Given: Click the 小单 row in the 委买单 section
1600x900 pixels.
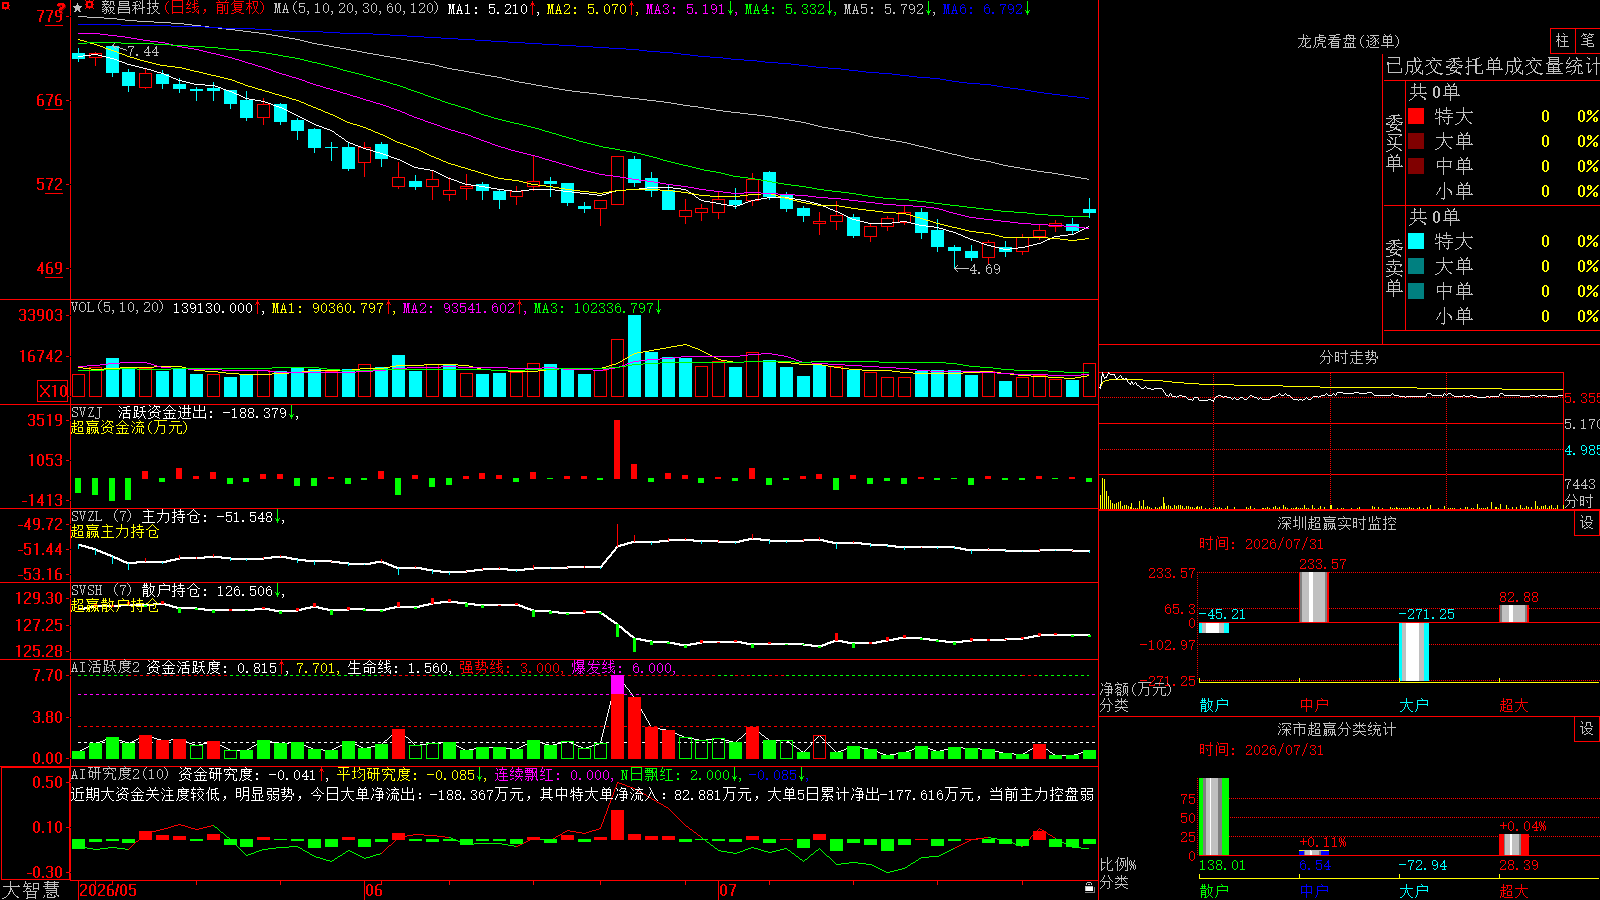Looking at the screenshot, I should (1503, 191).
